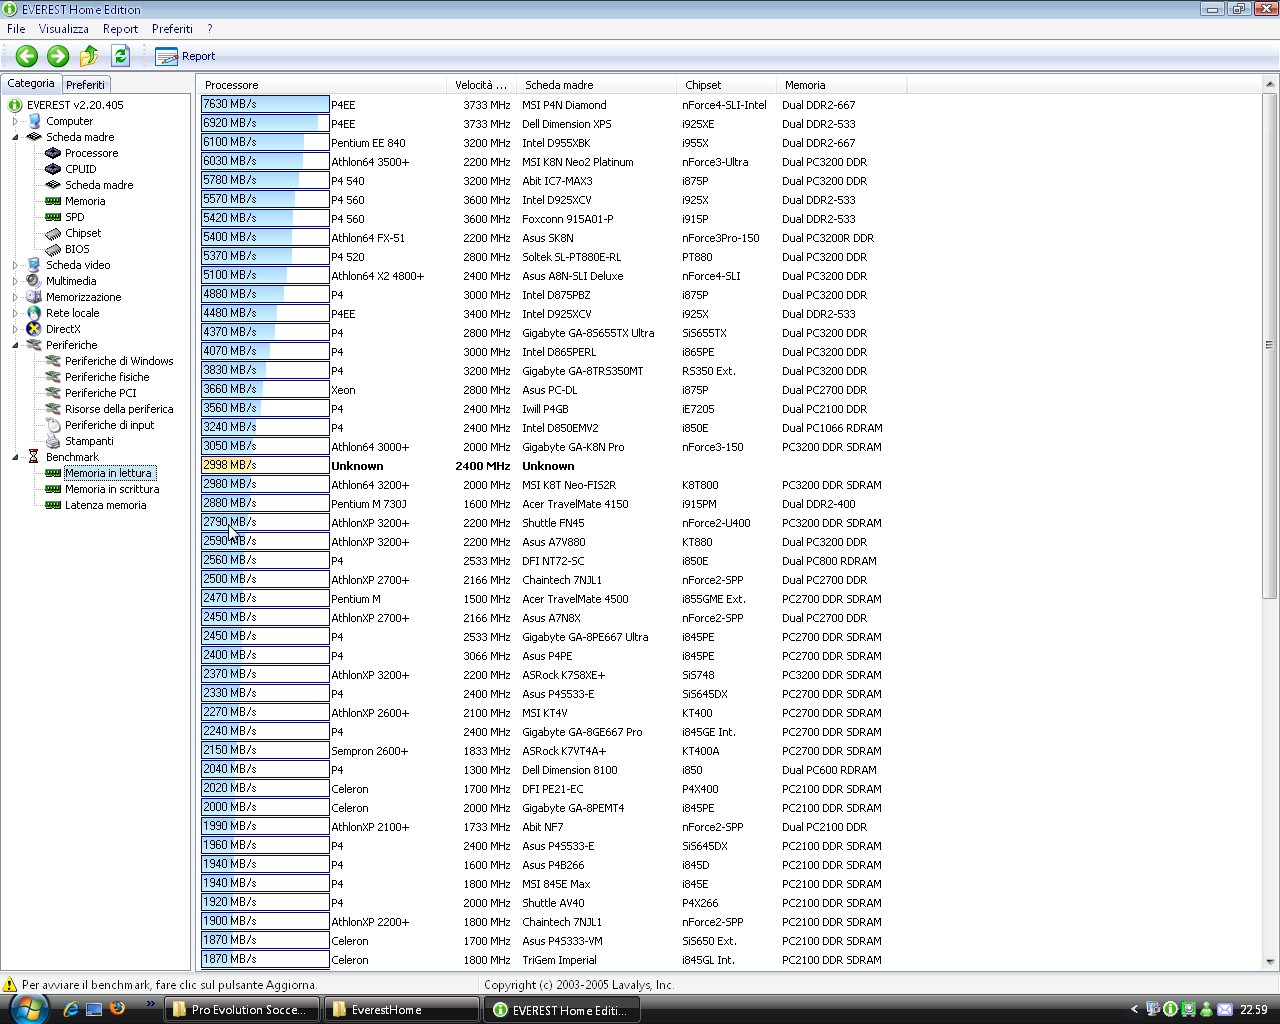Expand the DirectX tree node

click(x=15, y=329)
